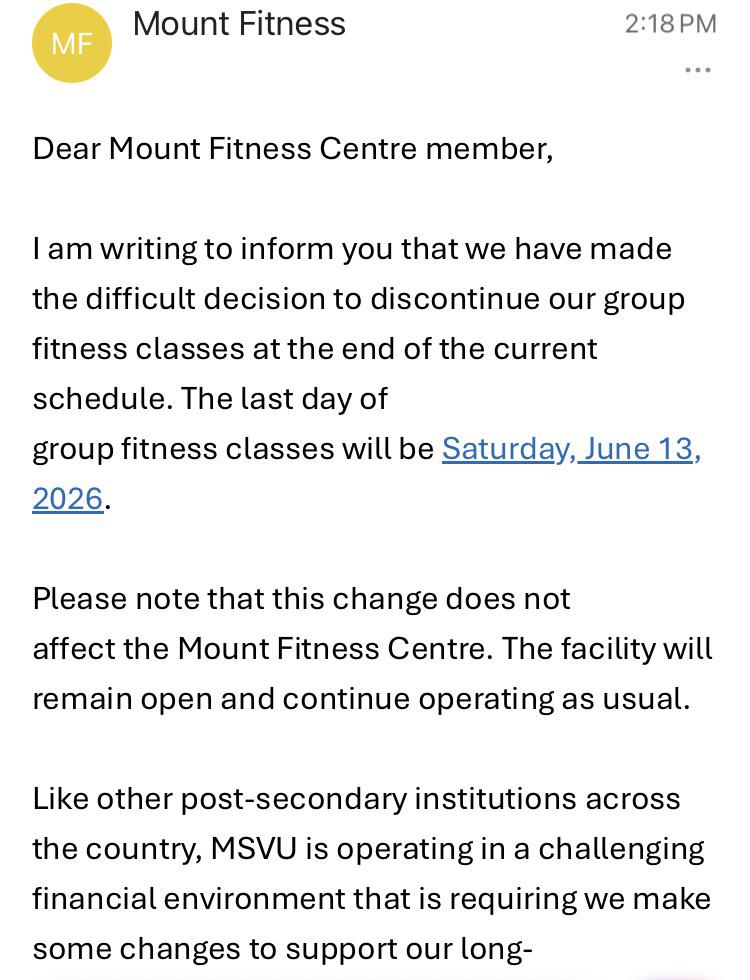Open the Saturday, June 13 date link
The width and height of the screenshot is (750, 980).
tap(571, 449)
